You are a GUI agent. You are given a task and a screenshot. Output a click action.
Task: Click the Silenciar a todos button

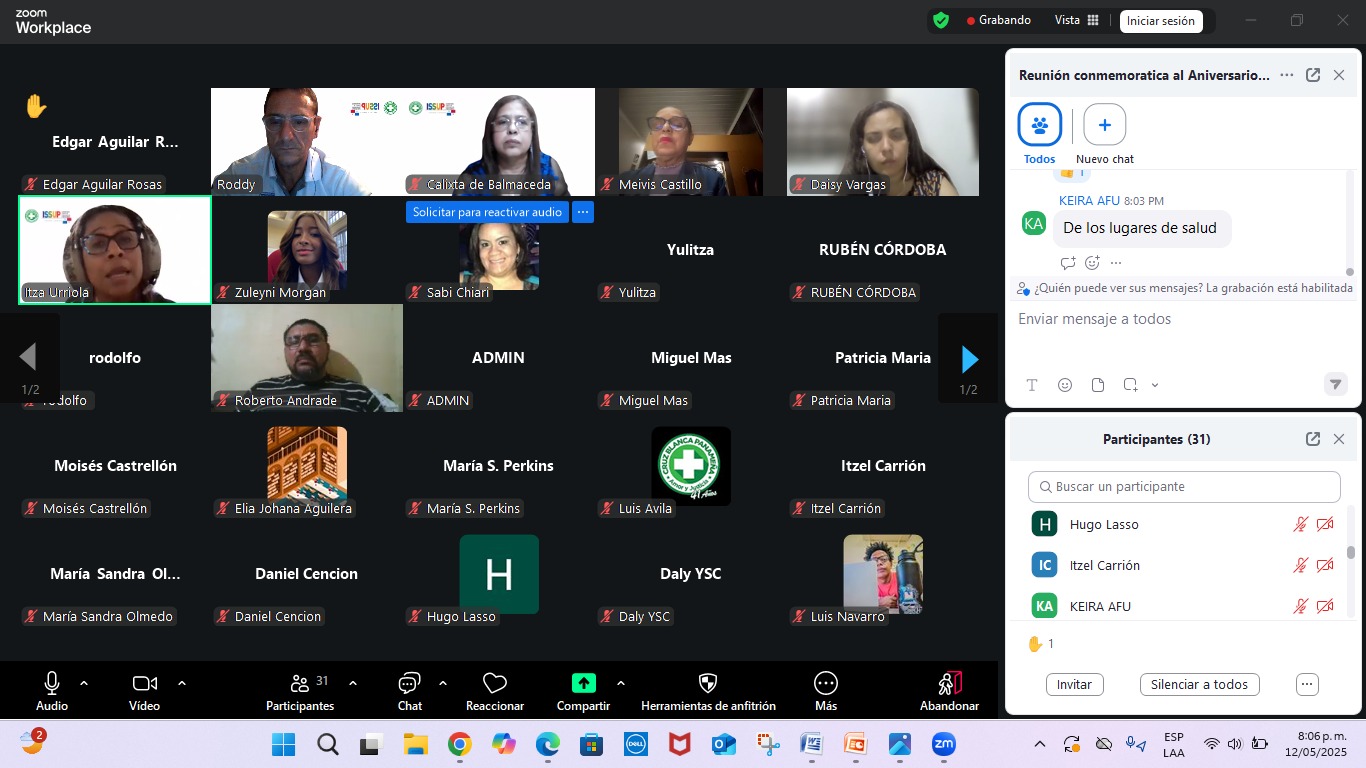pyautogui.click(x=1199, y=685)
